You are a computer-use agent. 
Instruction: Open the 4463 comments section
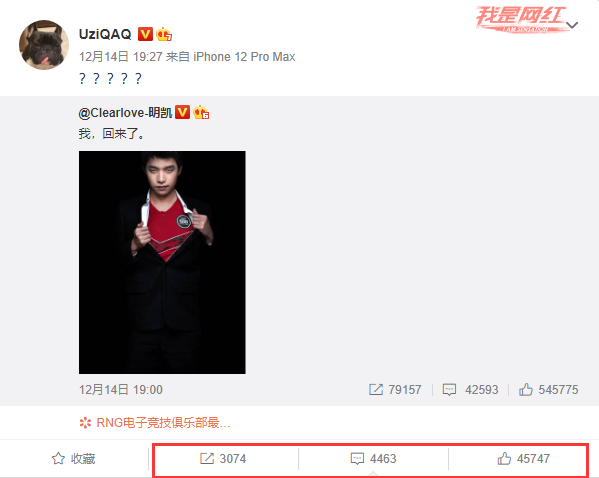(374, 459)
